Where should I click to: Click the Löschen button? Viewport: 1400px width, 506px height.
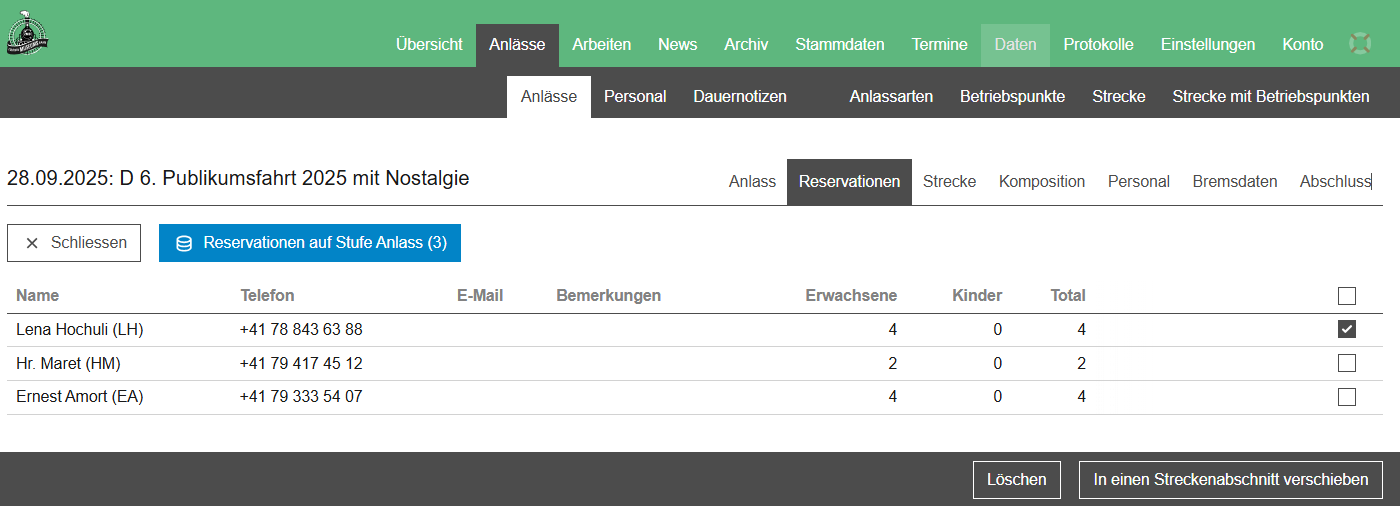tap(1016, 480)
